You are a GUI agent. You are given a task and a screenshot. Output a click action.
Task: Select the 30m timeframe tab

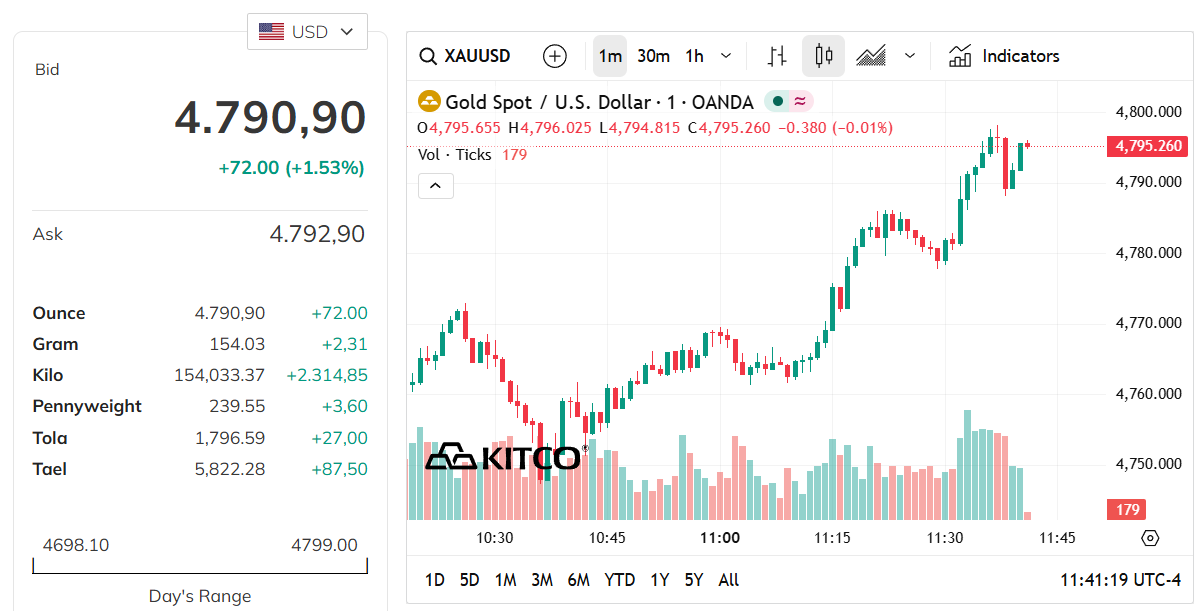pyautogui.click(x=653, y=56)
